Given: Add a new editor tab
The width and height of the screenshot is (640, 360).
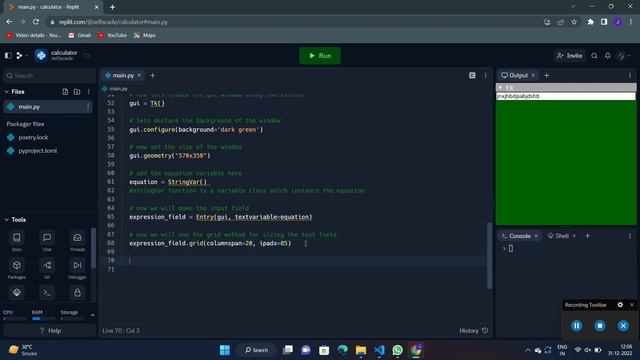Looking at the screenshot, I should pyautogui.click(x=153, y=76).
